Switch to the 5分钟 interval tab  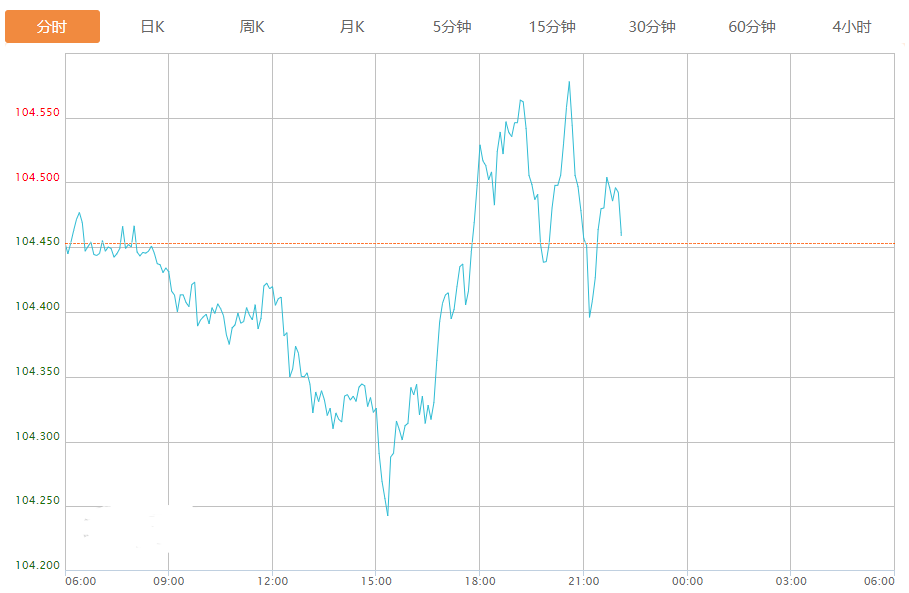tap(452, 27)
